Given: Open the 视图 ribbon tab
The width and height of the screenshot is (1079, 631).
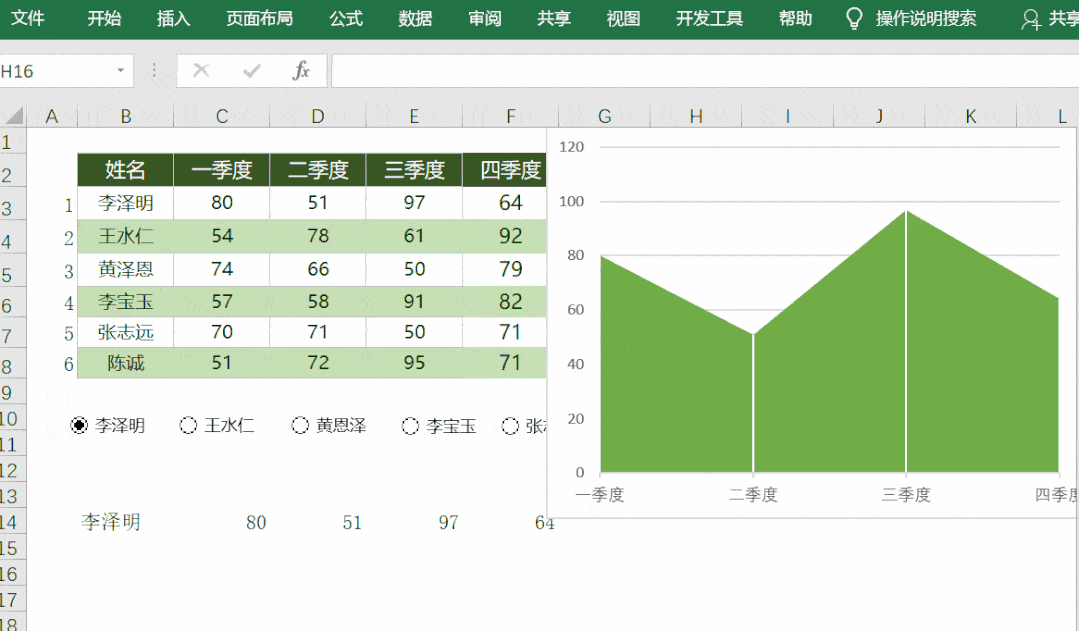Looking at the screenshot, I should [x=623, y=18].
